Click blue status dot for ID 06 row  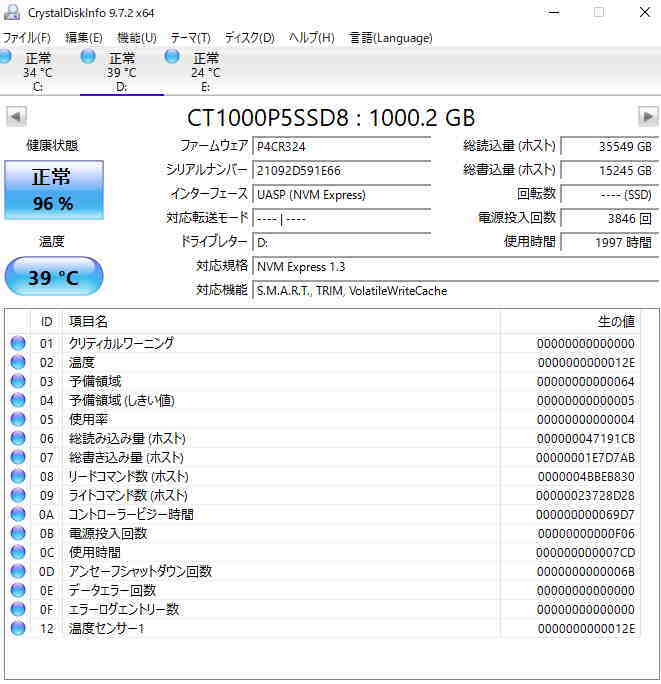[x=18, y=438]
